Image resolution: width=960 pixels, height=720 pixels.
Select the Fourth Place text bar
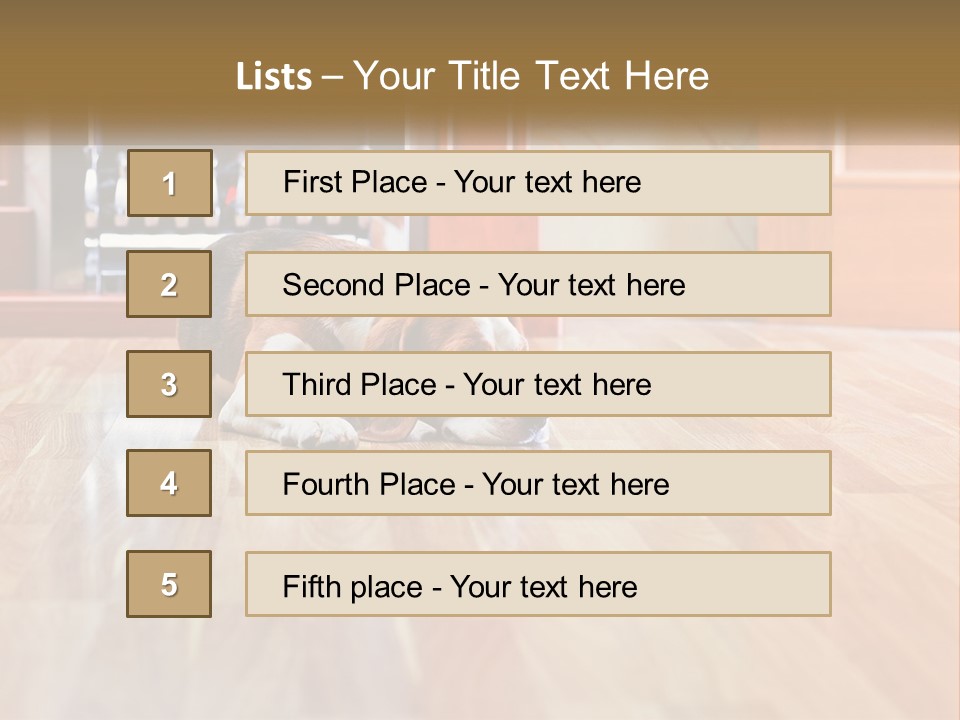pyautogui.click(x=538, y=483)
